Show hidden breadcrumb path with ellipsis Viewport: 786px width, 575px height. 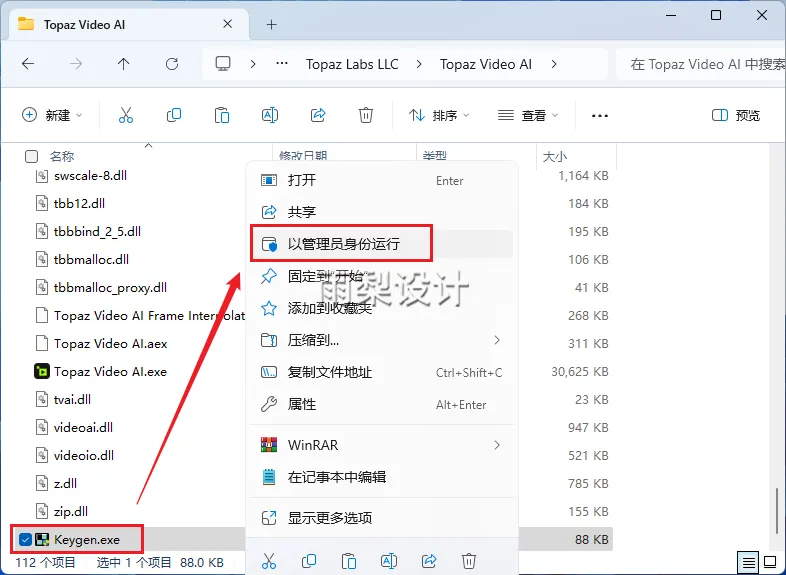[282, 64]
